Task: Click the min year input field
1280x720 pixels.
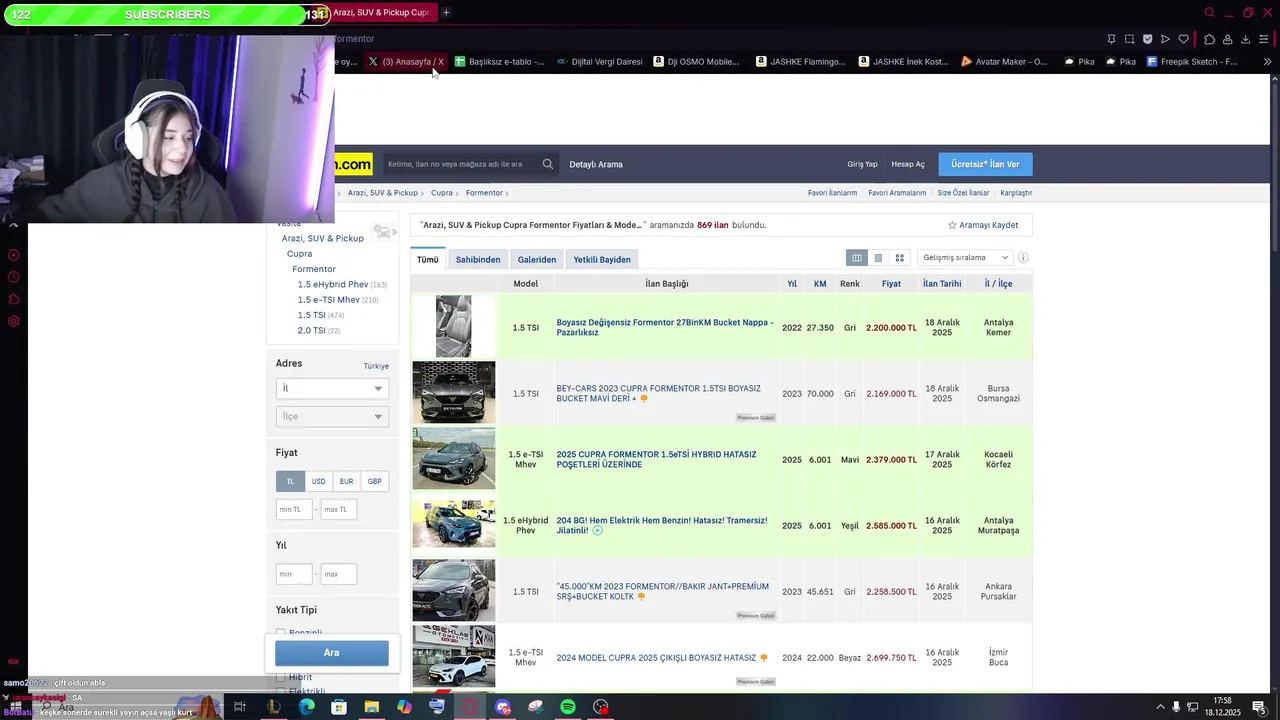Action: (x=294, y=574)
